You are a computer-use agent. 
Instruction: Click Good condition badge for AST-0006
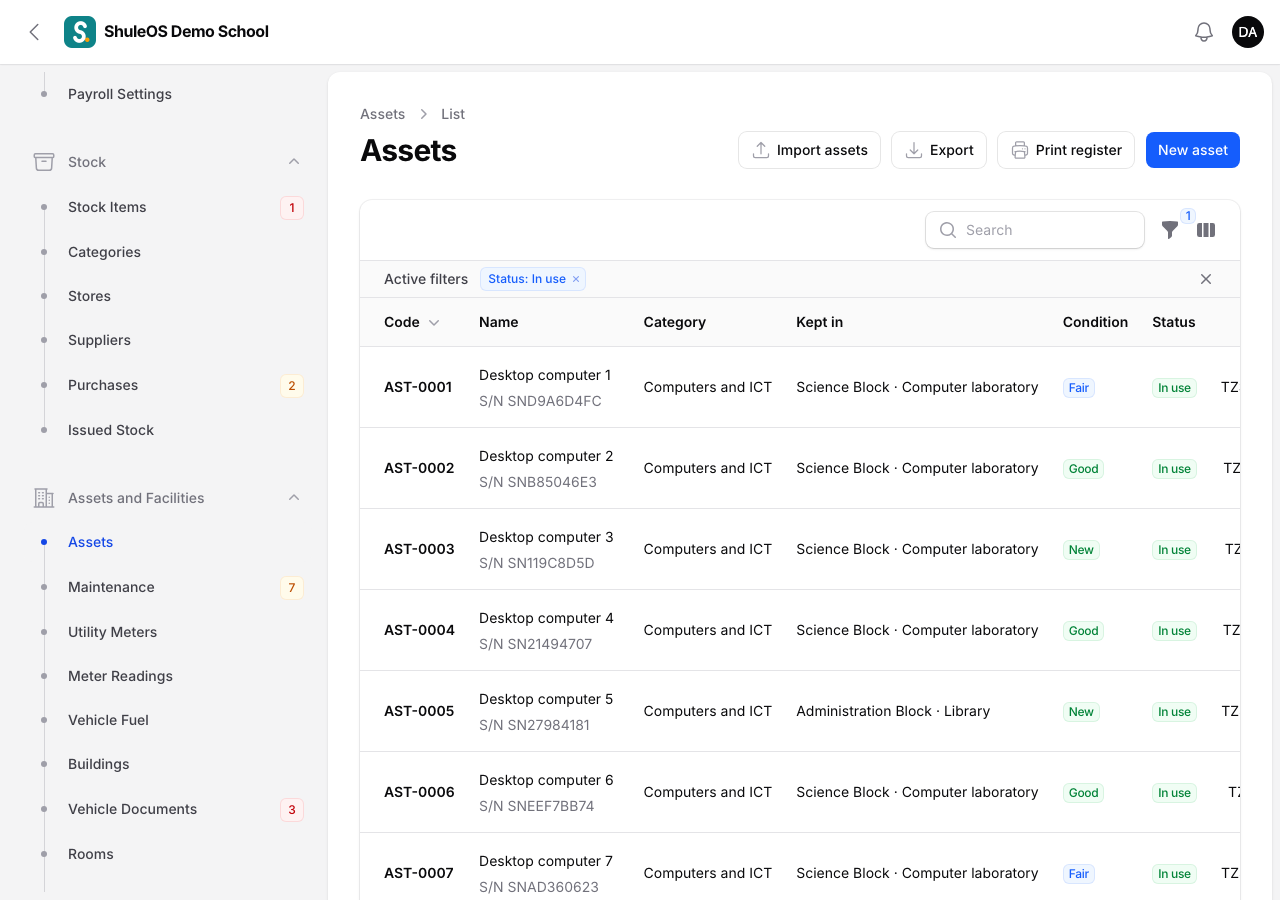coord(1083,793)
